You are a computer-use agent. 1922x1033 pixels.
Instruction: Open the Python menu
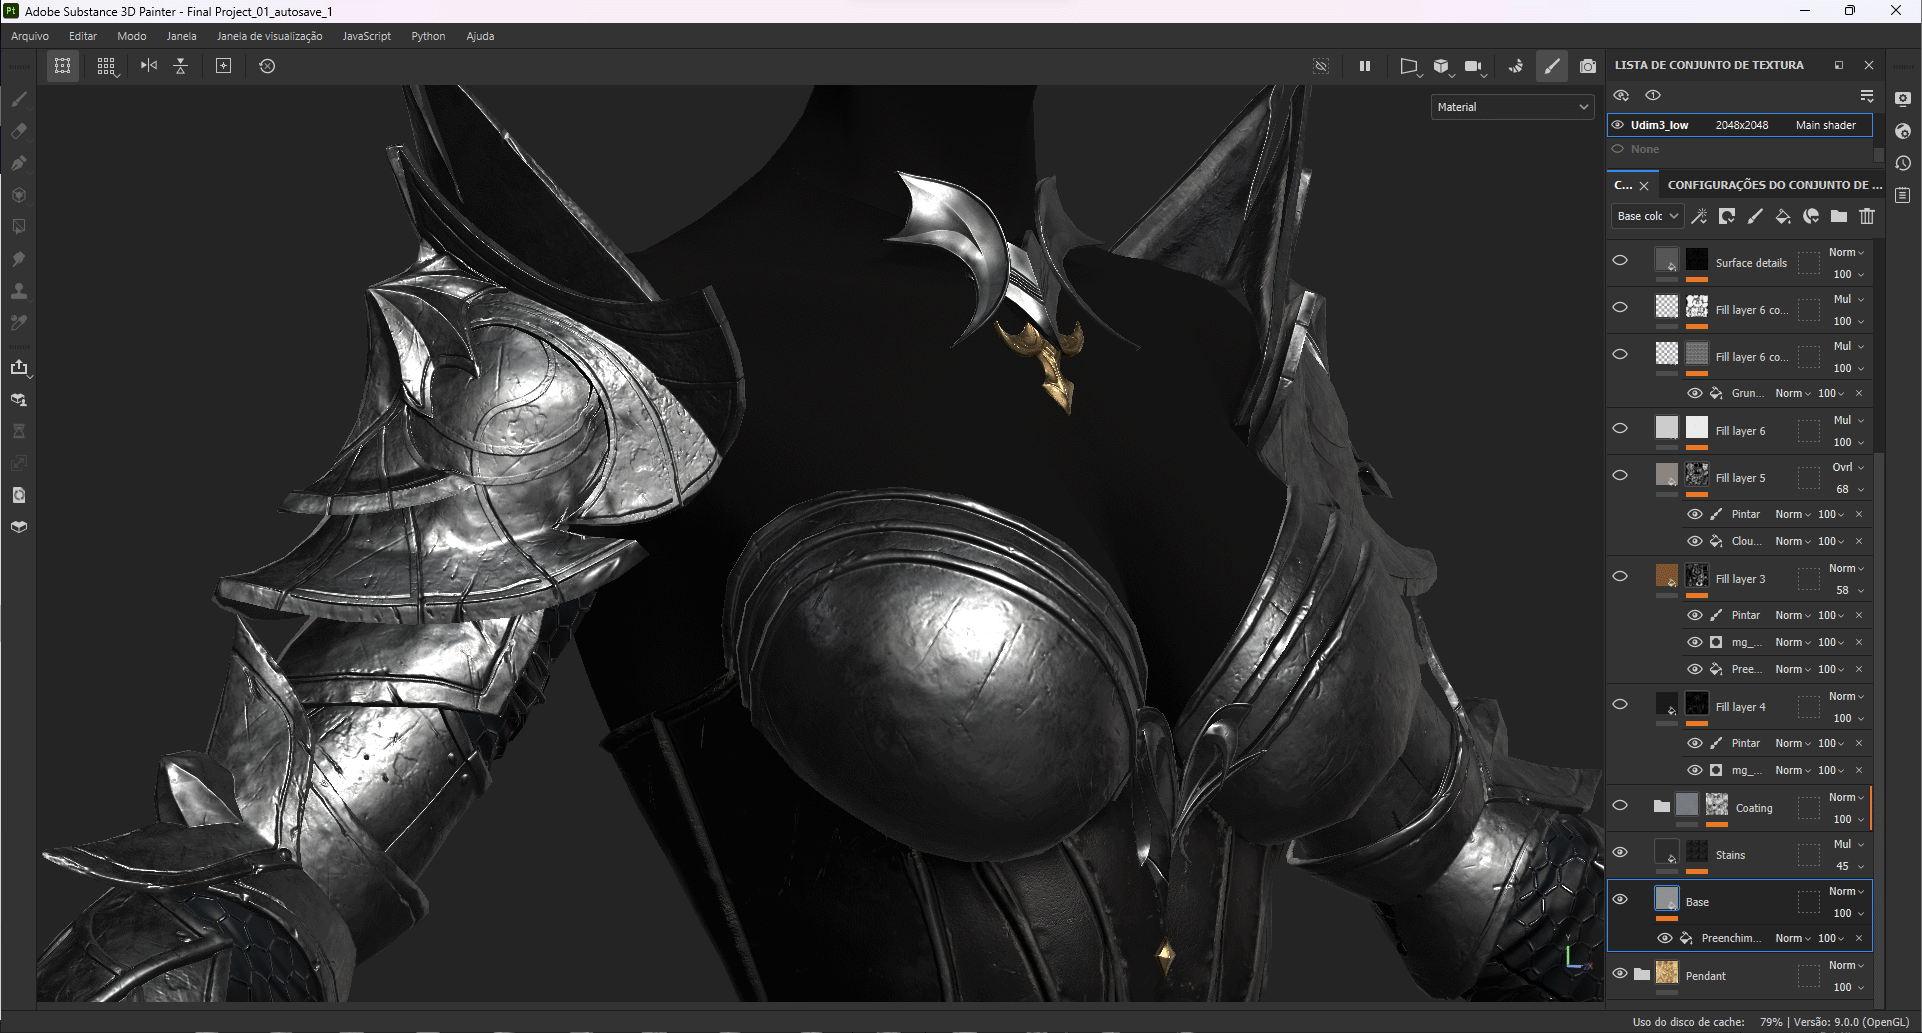pyautogui.click(x=428, y=36)
